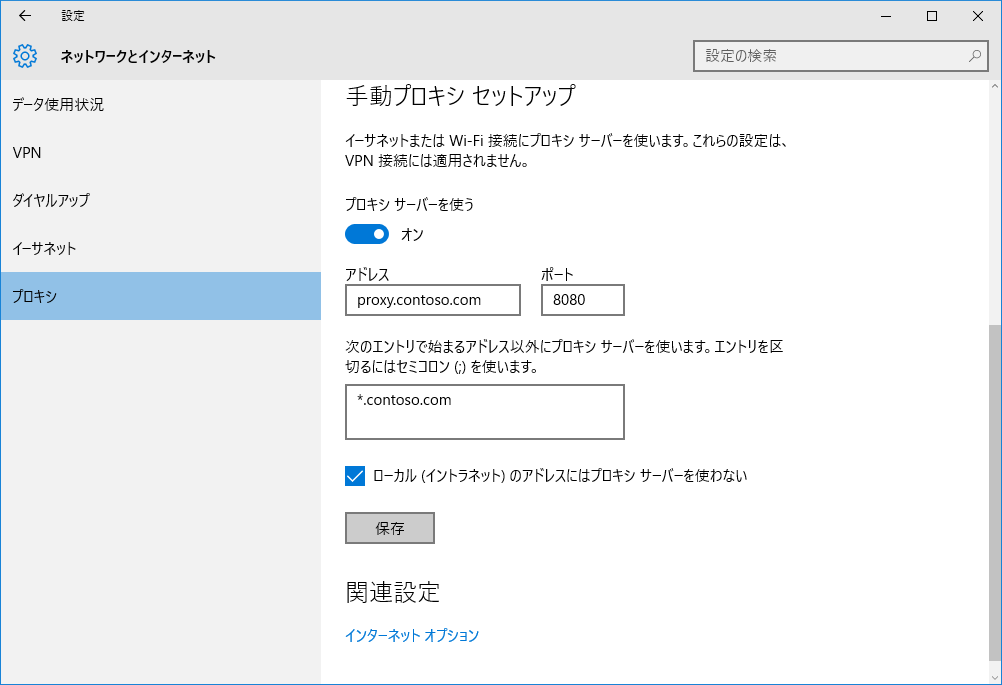Click the exceptions box containing *.contoso.com
This screenshot has width=1002, height=685.
point(485,412)
